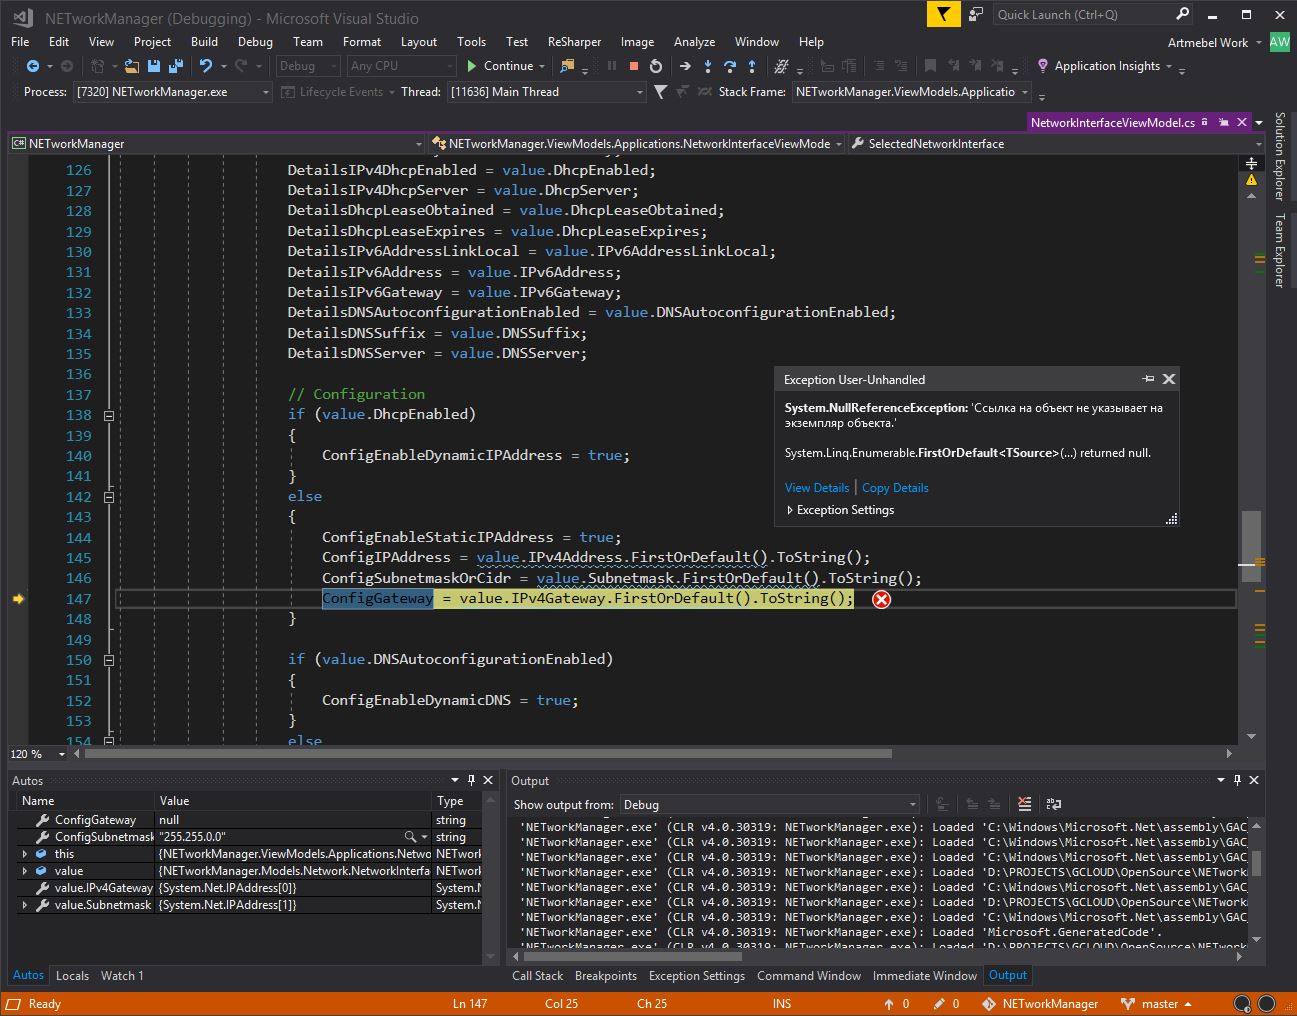Open Solution Explorer side tab
This screenshot has height=1016, width=1297.
[x=1280, y=156]
